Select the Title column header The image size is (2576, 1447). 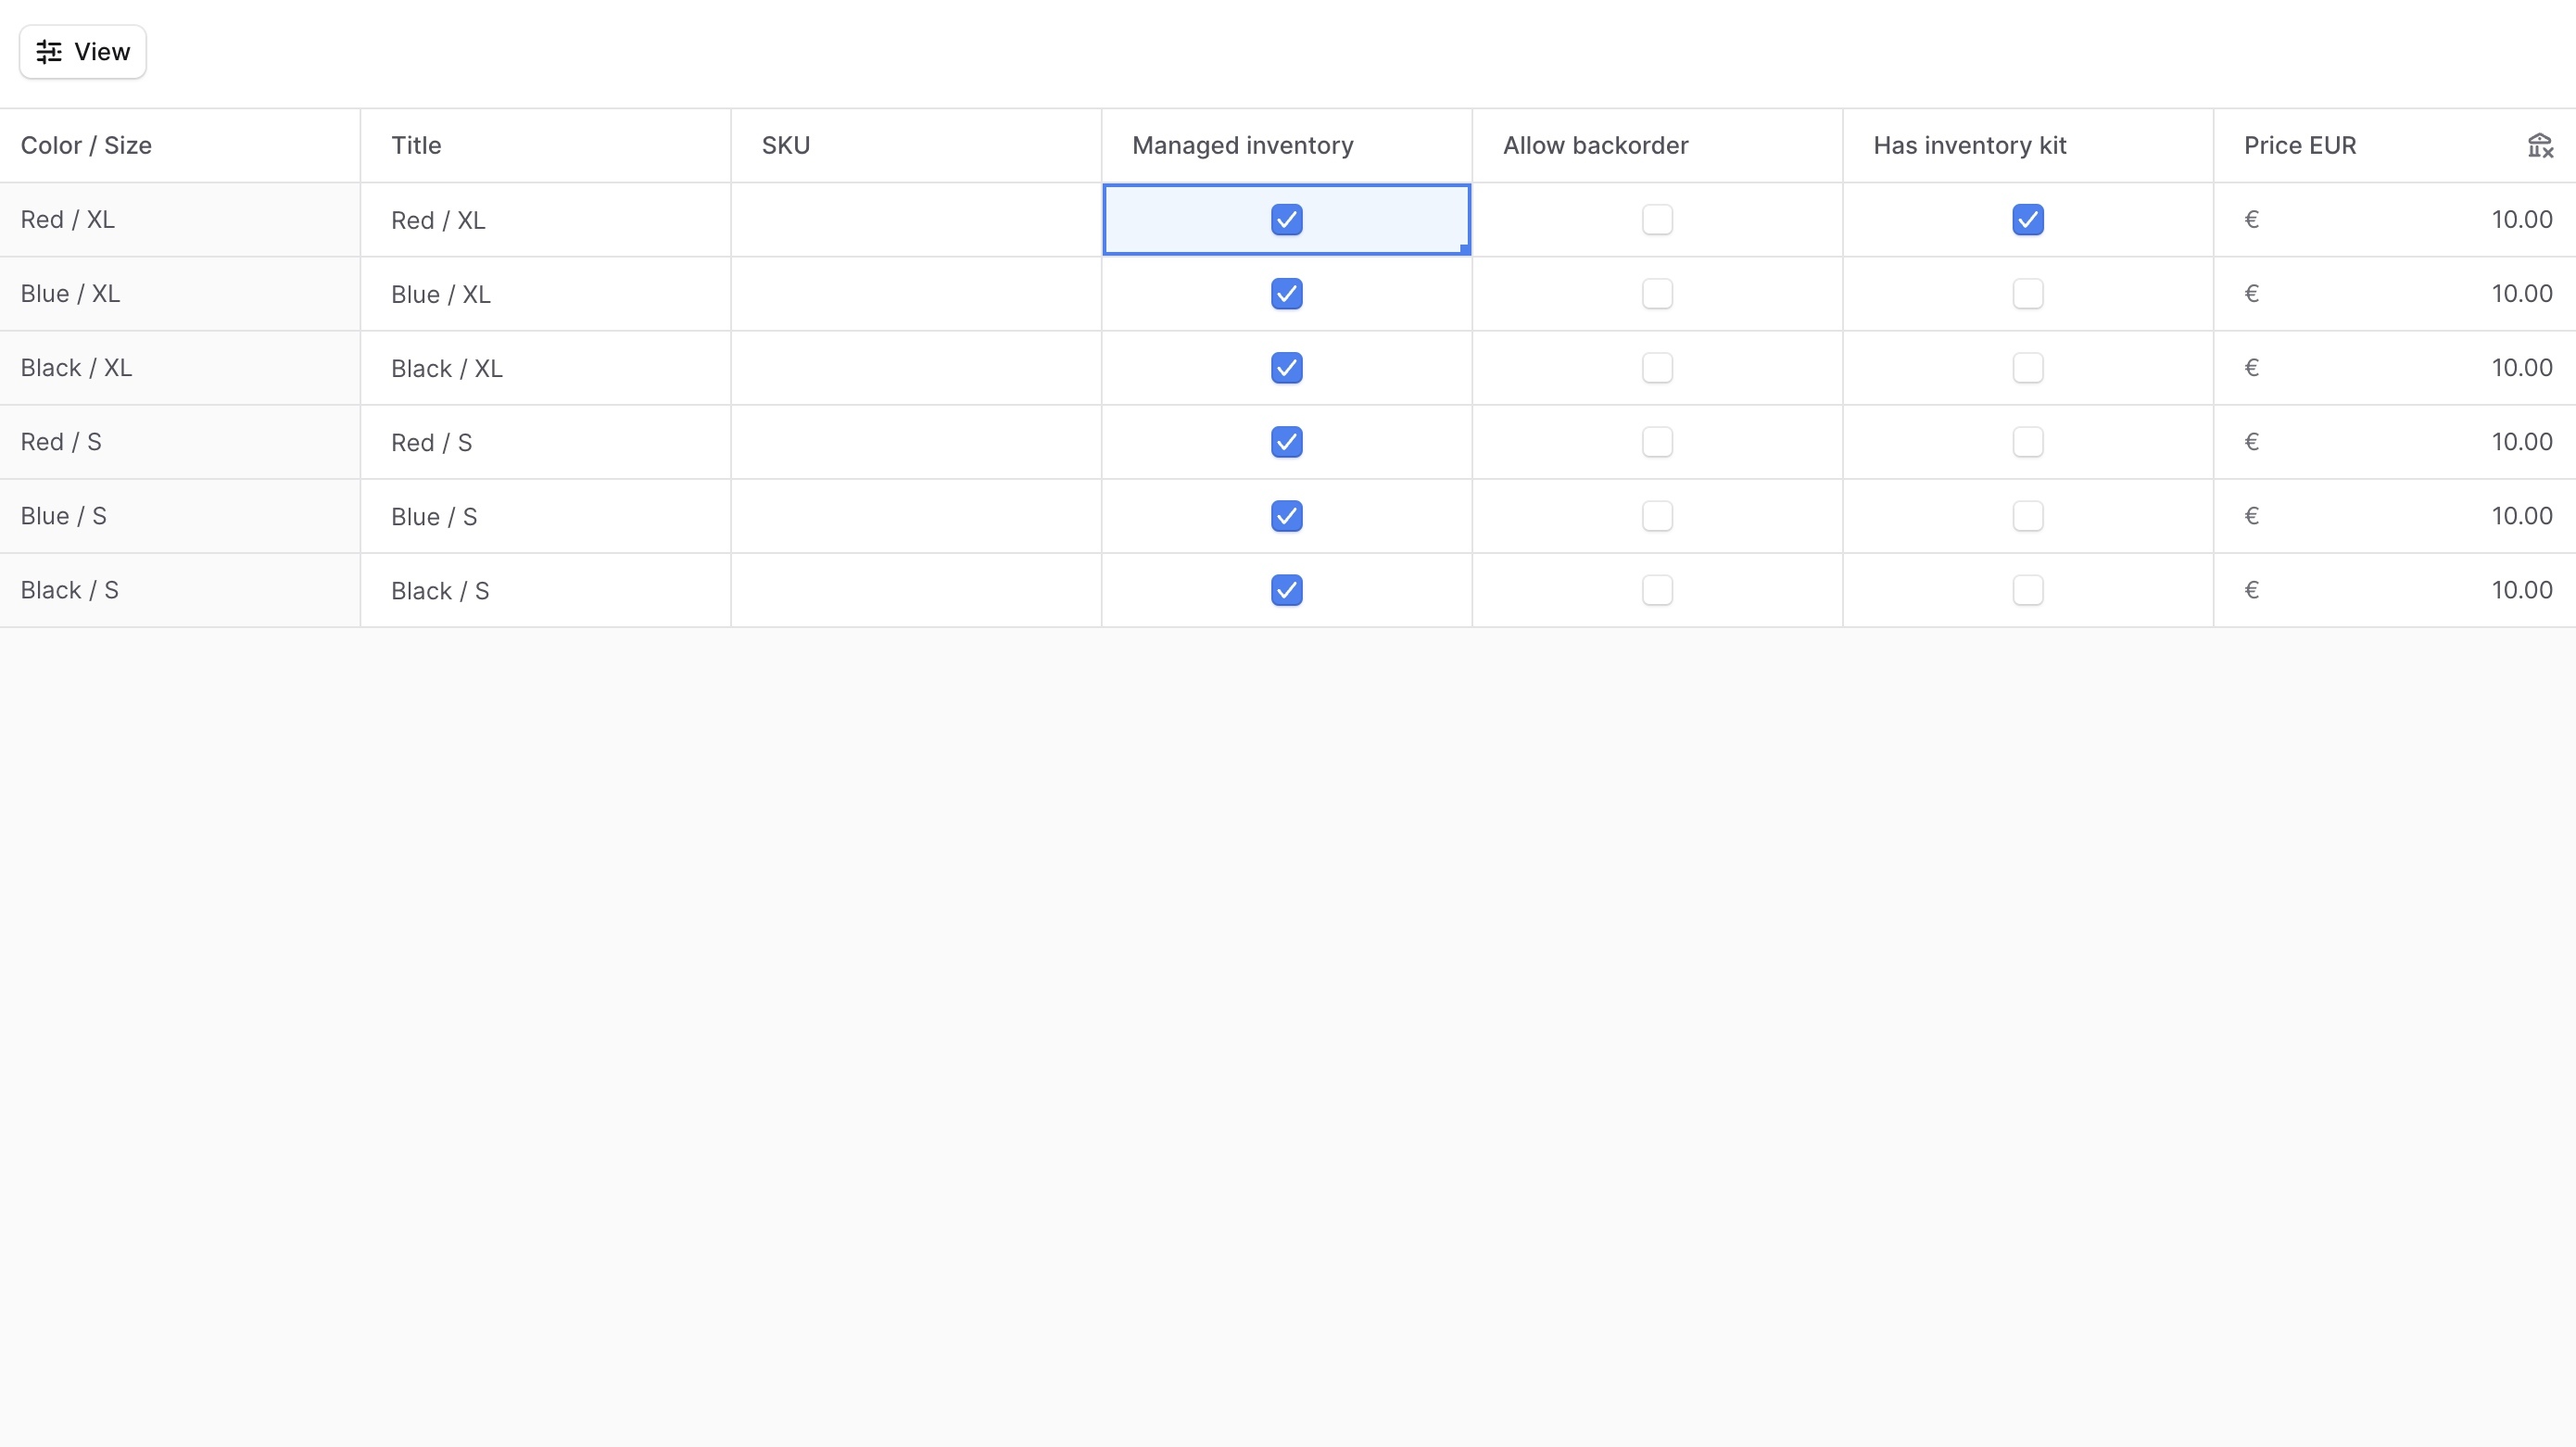point(417,145)
